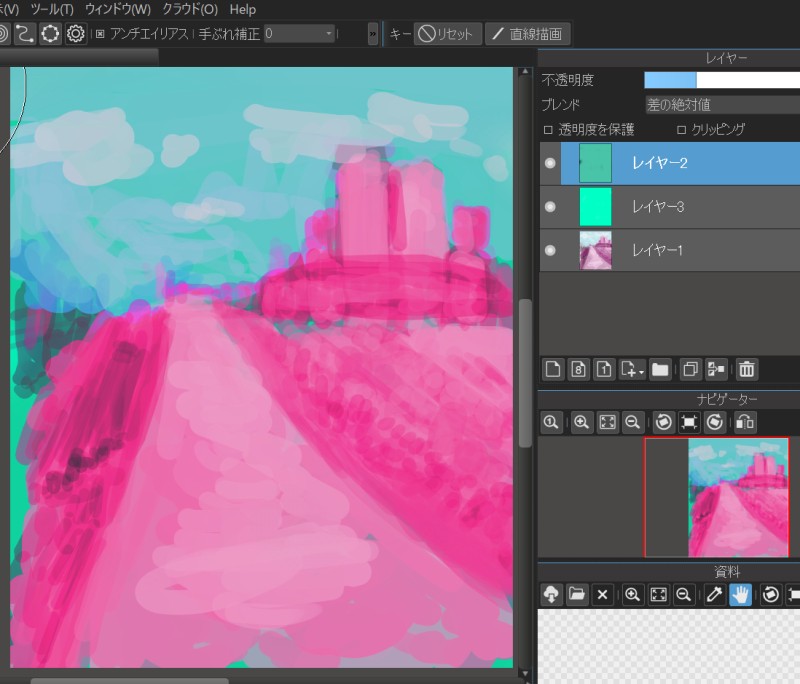Select the concentric circle snap icon
Image resolution: width=800 pixels, height=684 pixels.
(3, 34)
